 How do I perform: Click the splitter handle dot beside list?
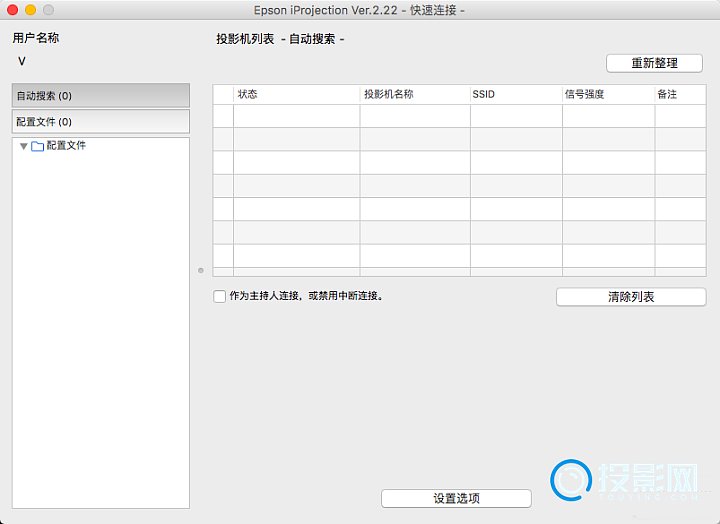(x=201, y=270)
